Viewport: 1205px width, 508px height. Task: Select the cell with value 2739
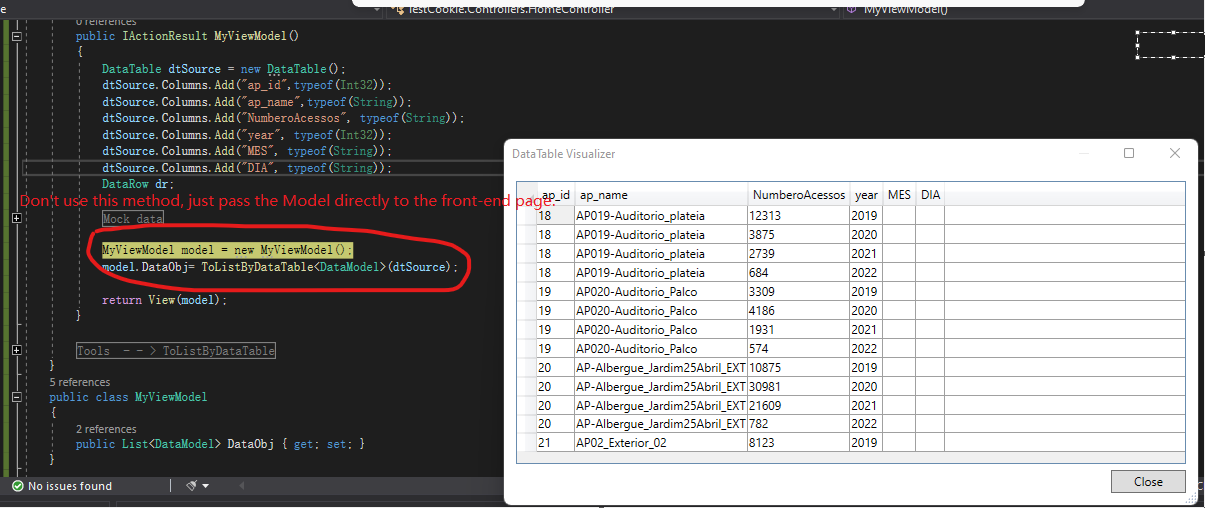(x=799, y=253)
